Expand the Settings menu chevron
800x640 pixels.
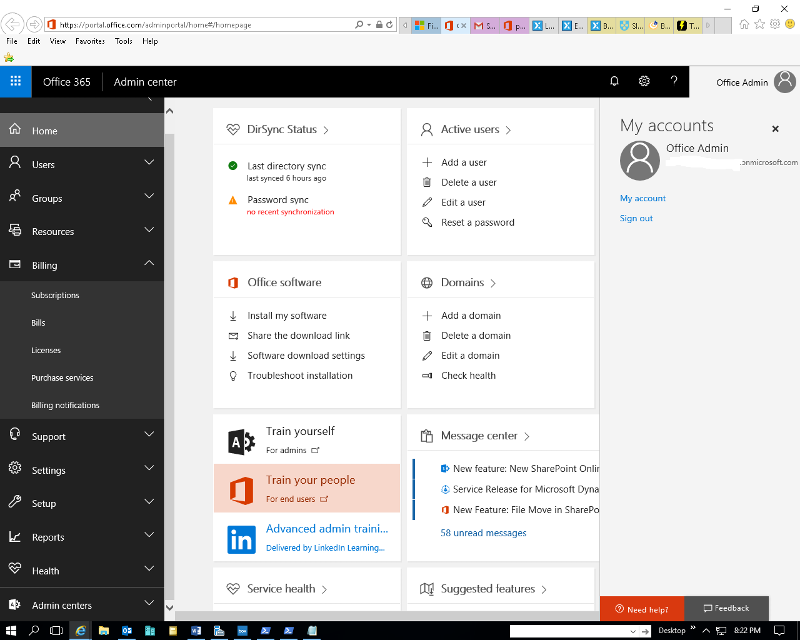(x=149, y=468)
